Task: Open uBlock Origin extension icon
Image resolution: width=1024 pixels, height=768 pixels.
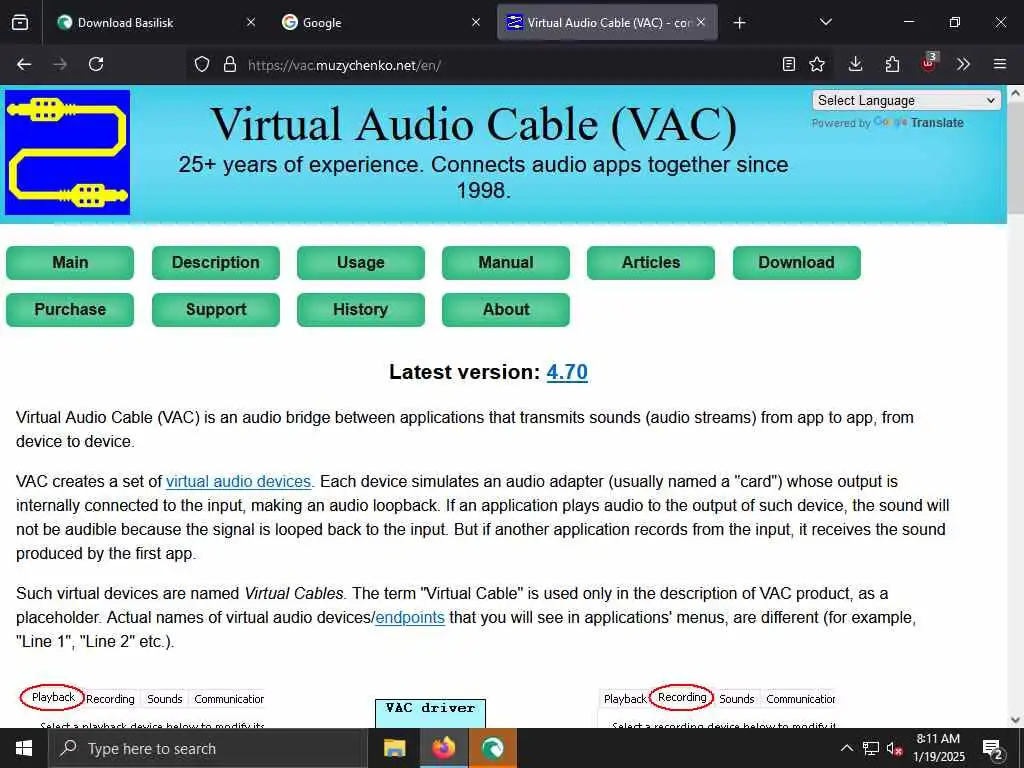Action: (928, 63)
